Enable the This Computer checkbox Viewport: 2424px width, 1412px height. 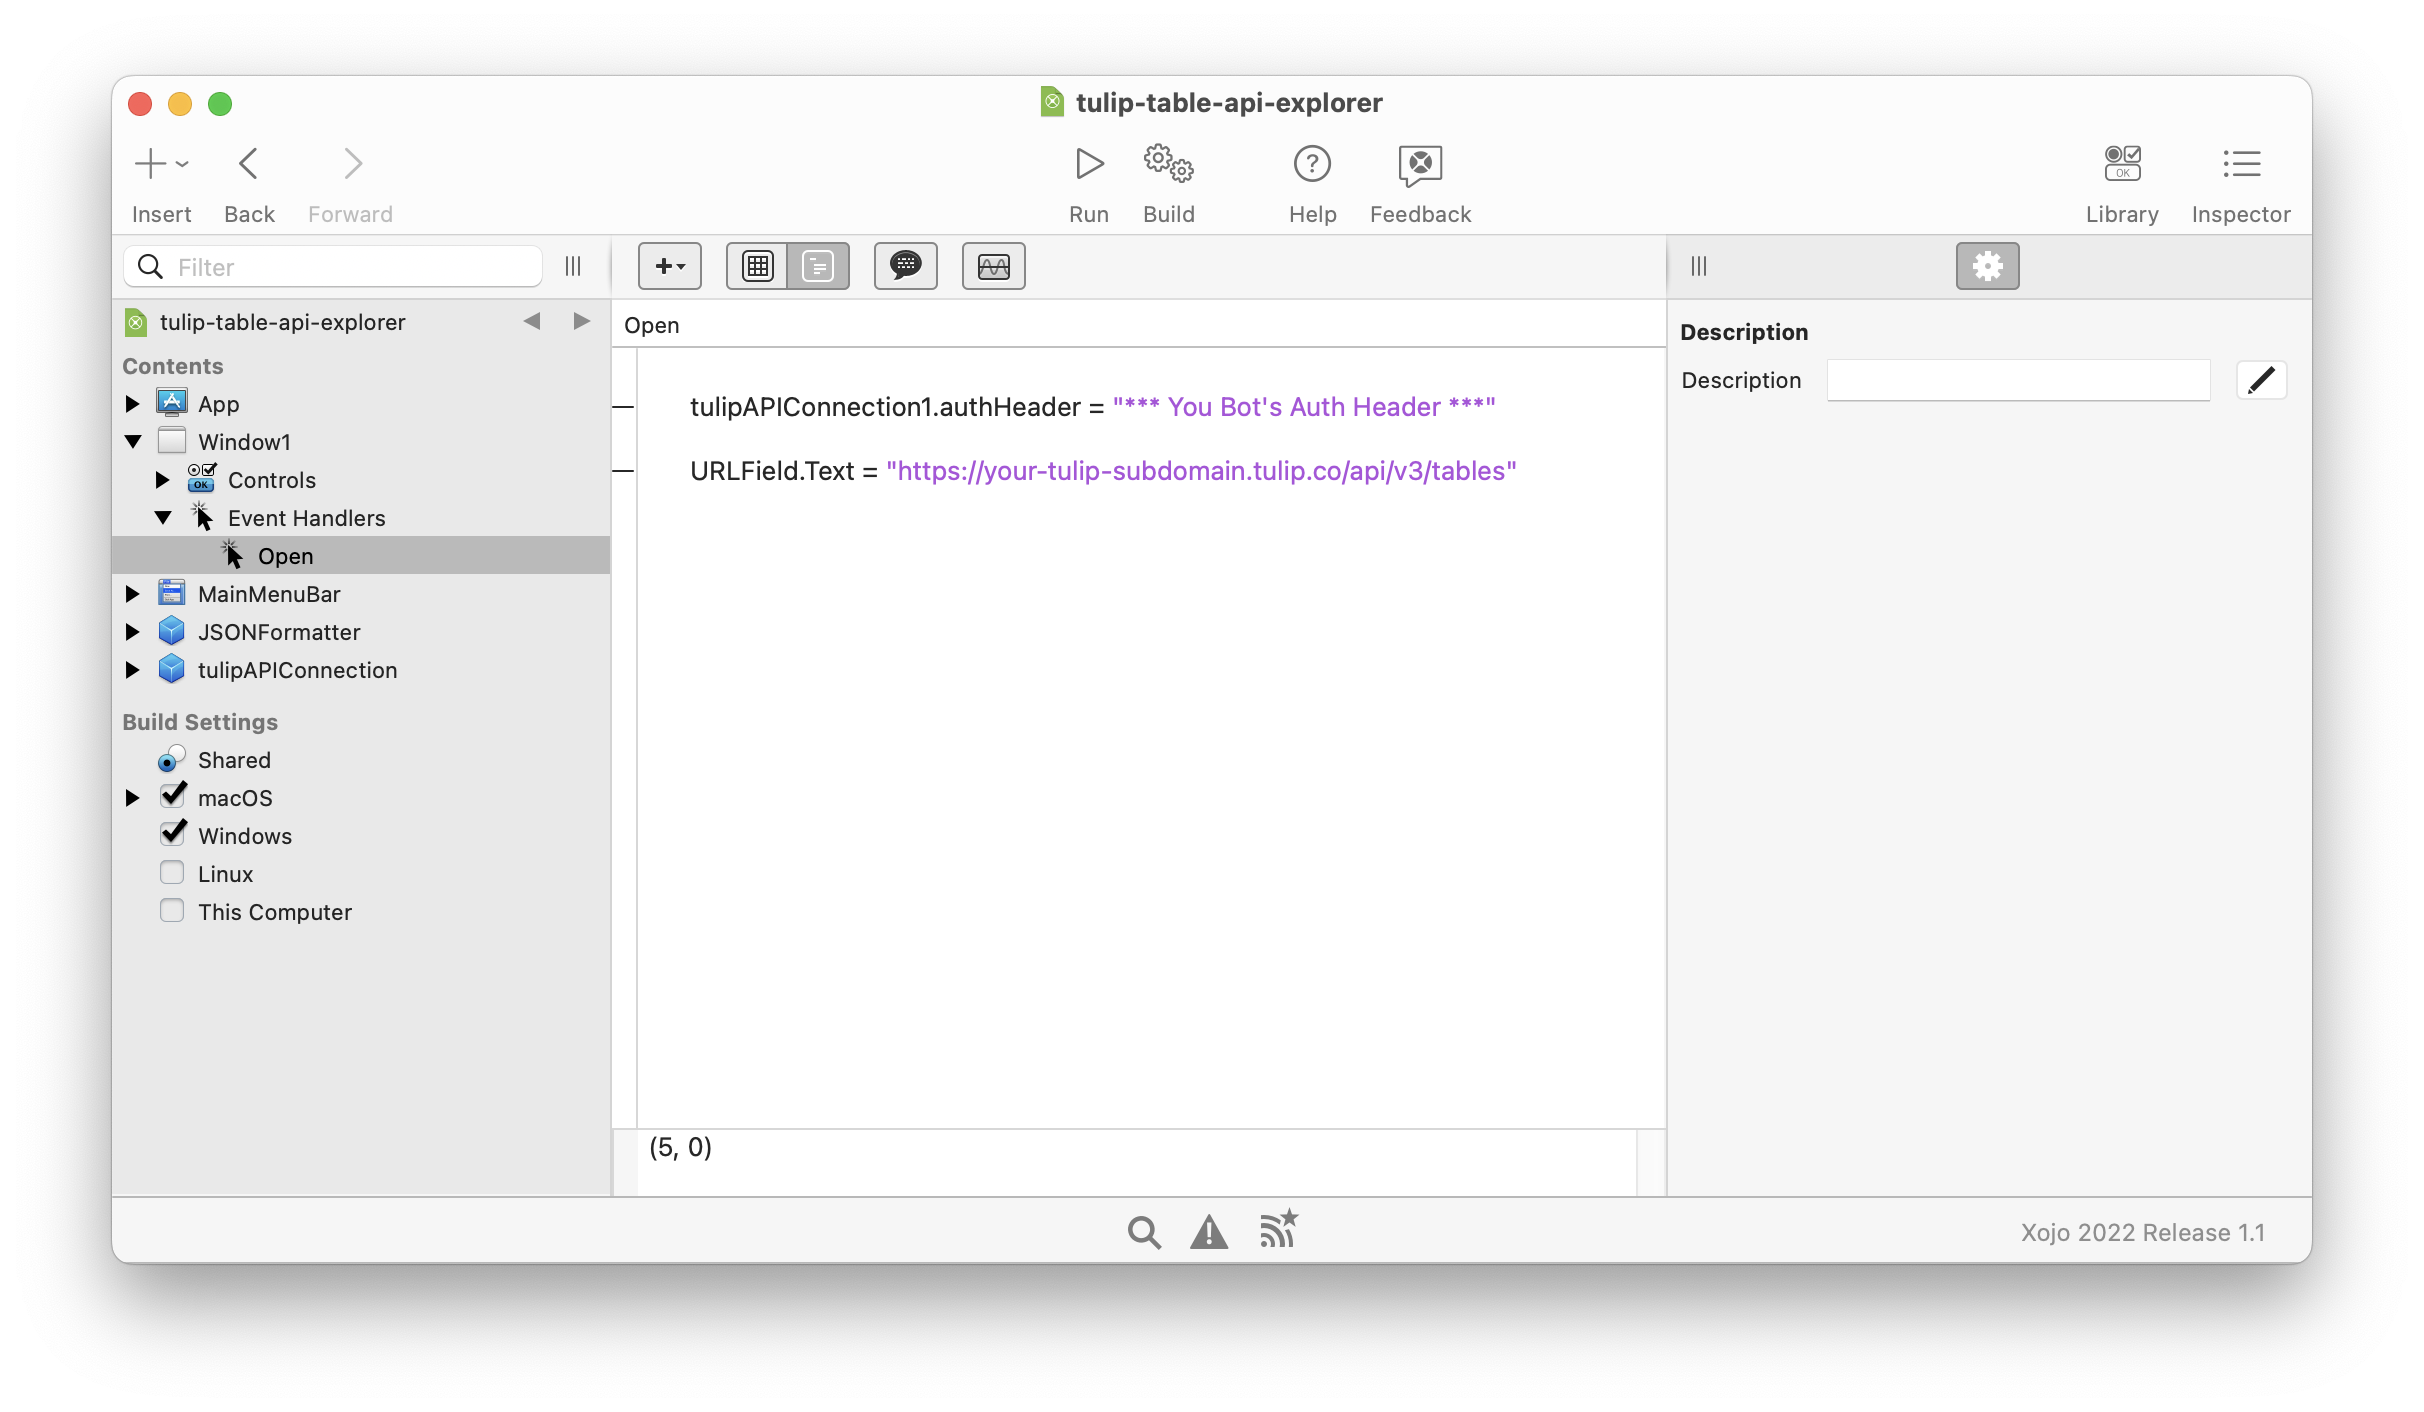pyautogui.click(x=172, y=911)
